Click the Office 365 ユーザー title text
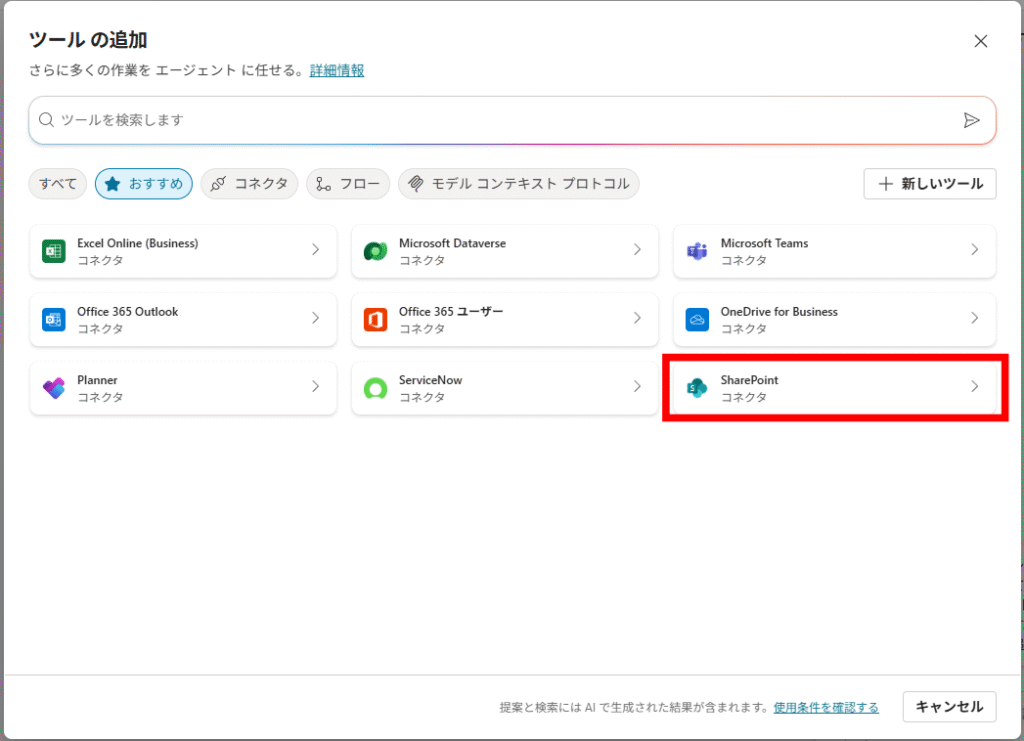The width and height of the screenshot is (1024, 741). tap(451, 311)
